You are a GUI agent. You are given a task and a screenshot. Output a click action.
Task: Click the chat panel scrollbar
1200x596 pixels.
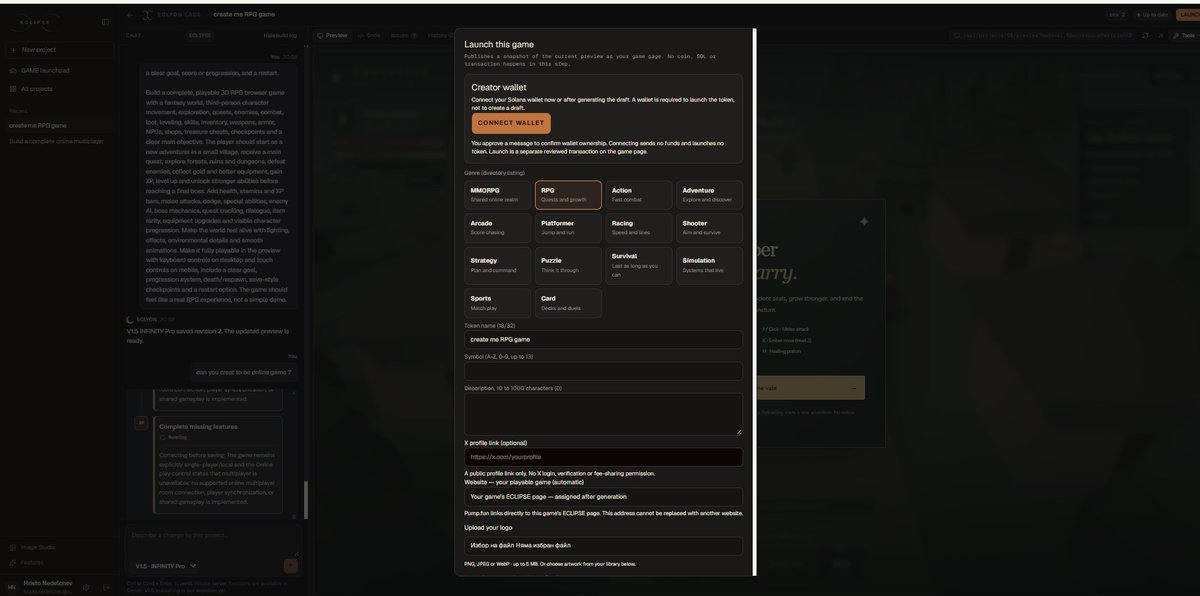click(306, 499)
